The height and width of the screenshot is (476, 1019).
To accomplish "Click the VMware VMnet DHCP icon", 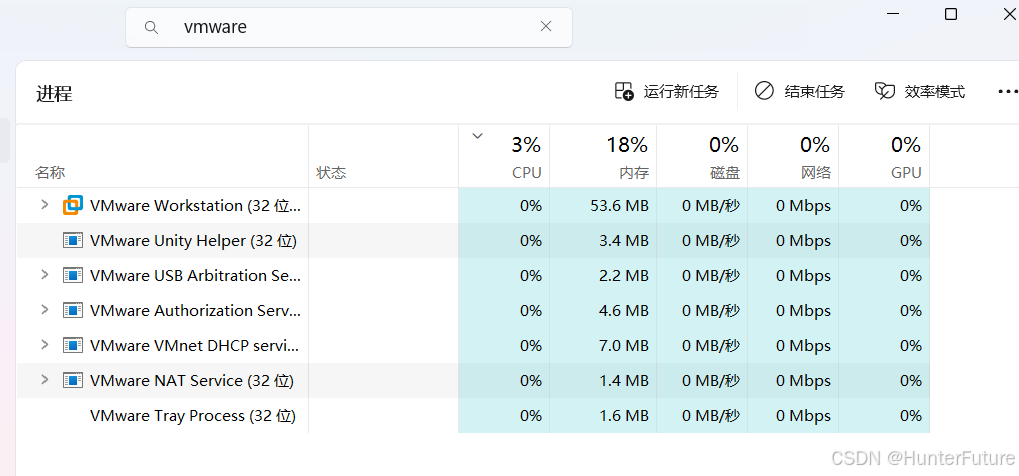I will 73,345.
